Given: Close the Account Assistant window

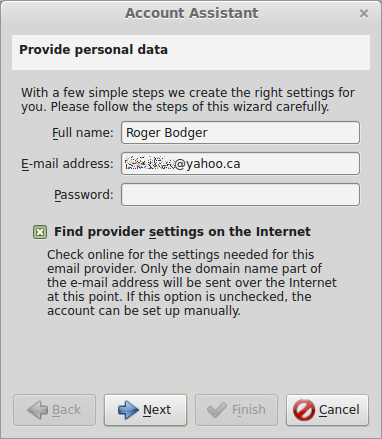Looking at the screenshot, I should pos(364,14).
